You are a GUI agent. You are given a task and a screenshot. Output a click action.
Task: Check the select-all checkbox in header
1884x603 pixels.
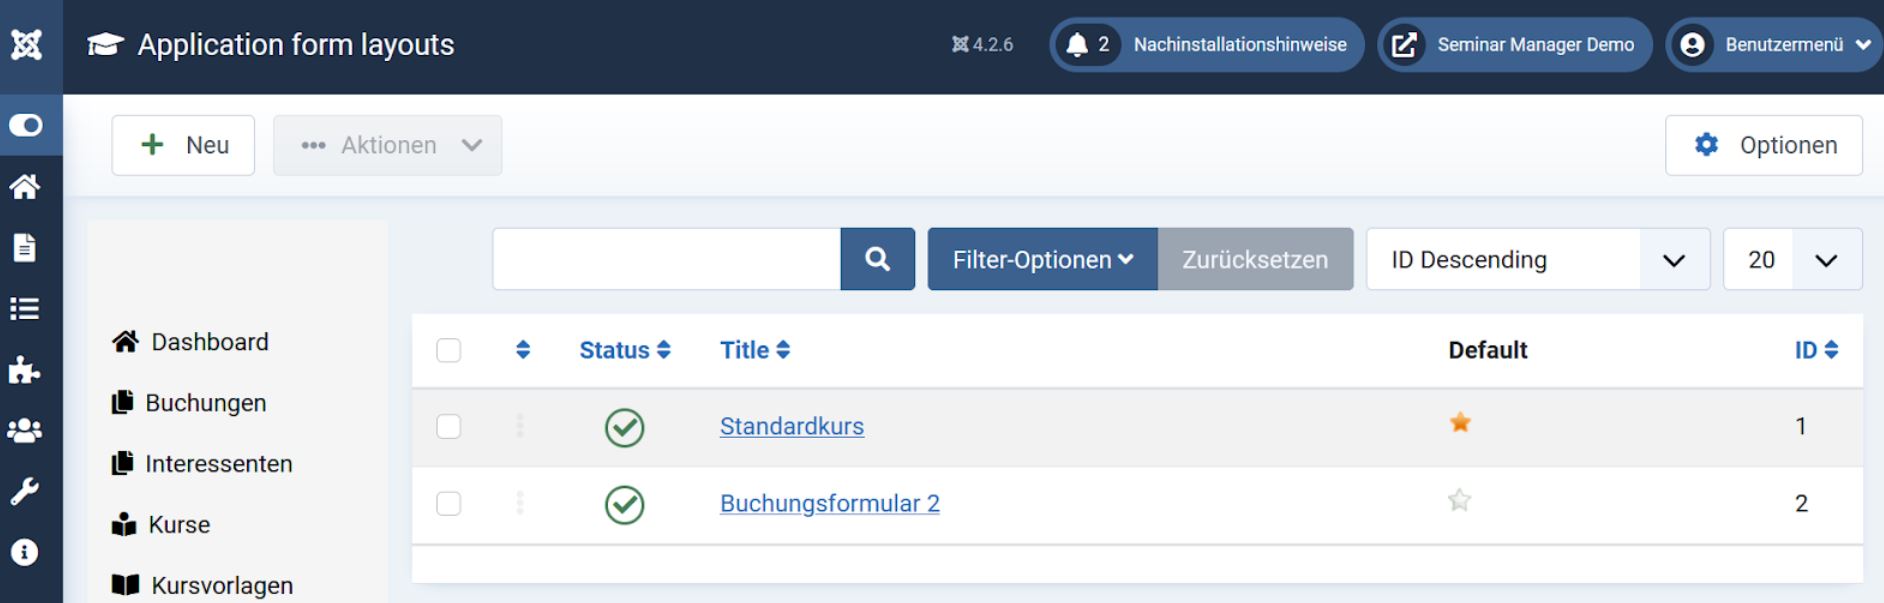coord(449,350)
